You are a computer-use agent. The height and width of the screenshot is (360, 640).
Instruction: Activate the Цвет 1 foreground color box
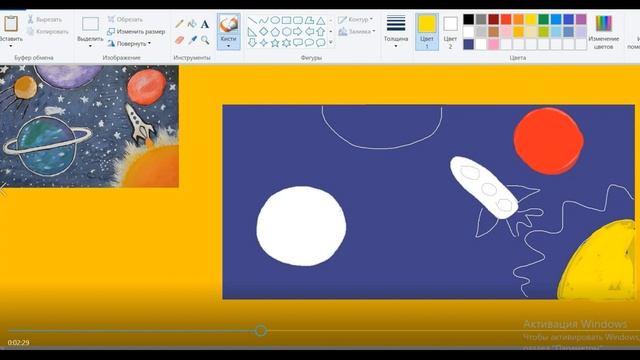coord(427,32)
